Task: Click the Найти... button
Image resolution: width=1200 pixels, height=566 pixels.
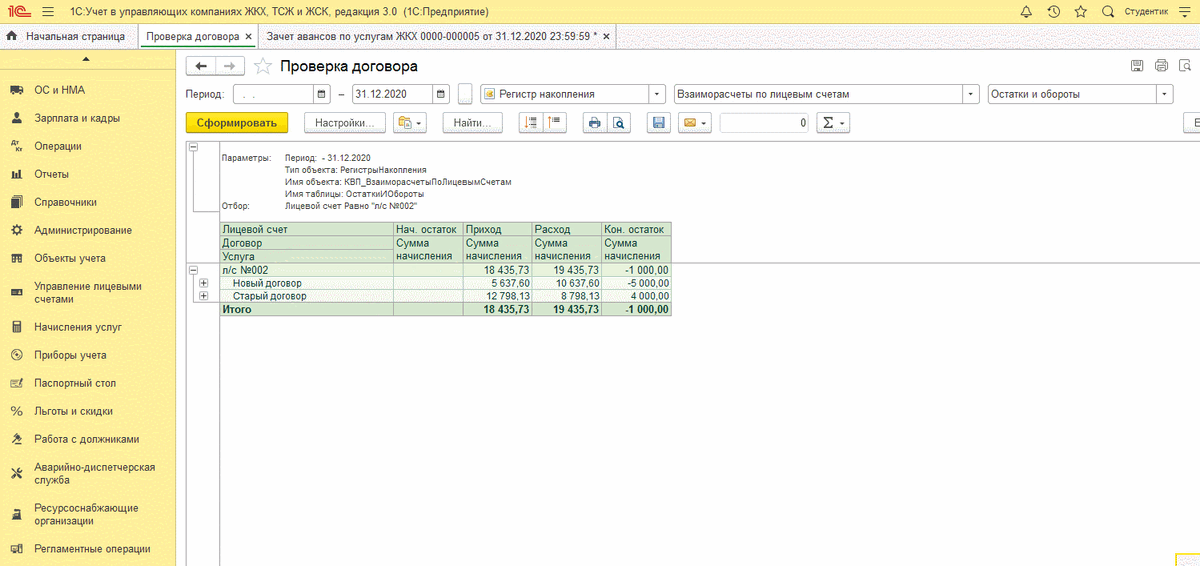Action: (472, 123)
